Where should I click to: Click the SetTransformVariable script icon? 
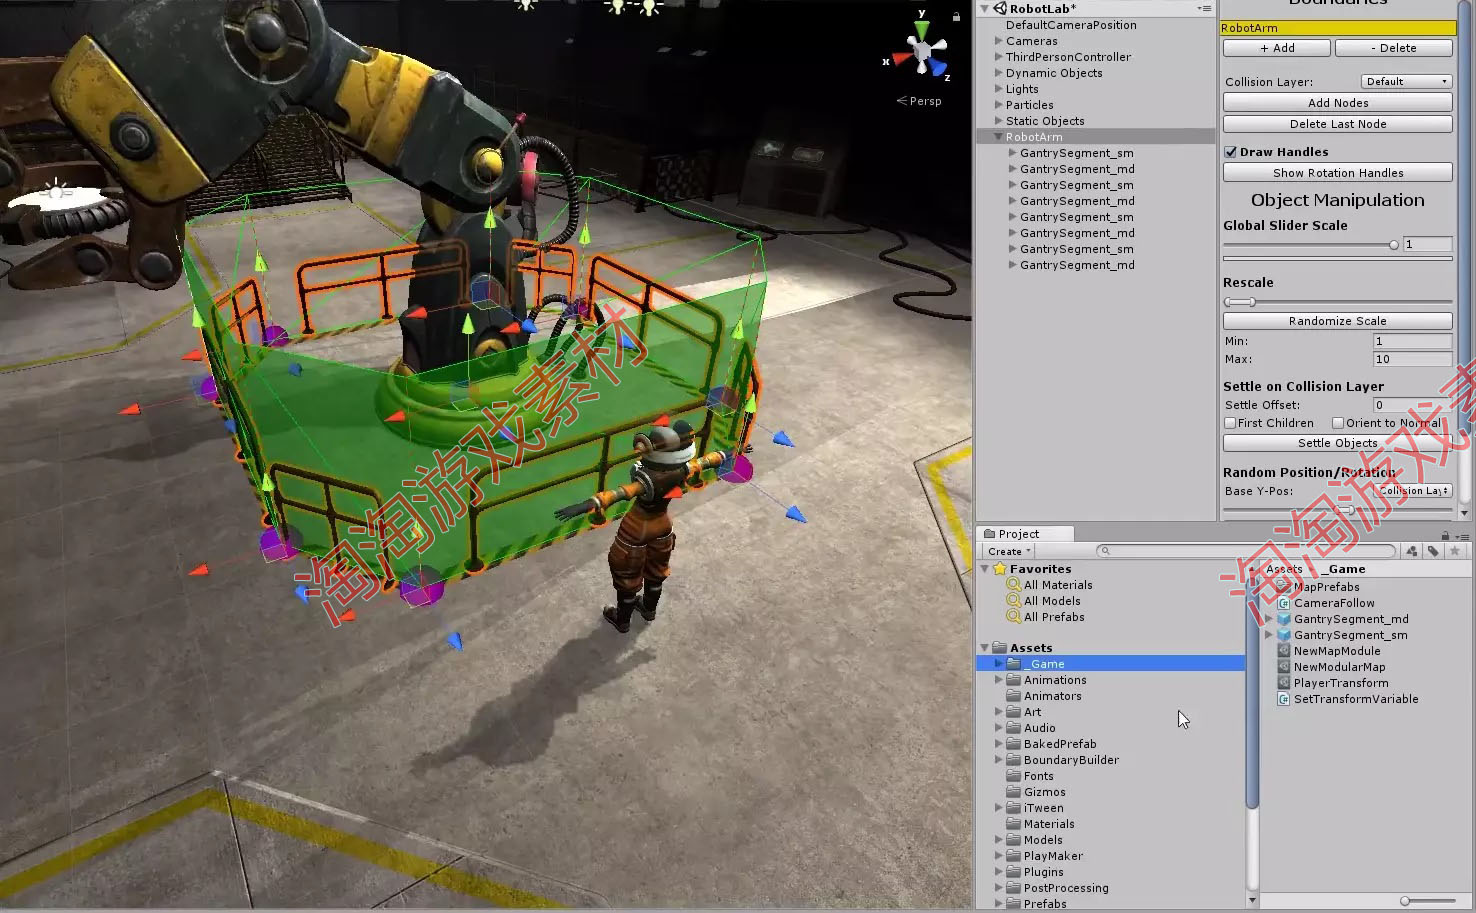pyautogui.click(x=1284, y=699)
